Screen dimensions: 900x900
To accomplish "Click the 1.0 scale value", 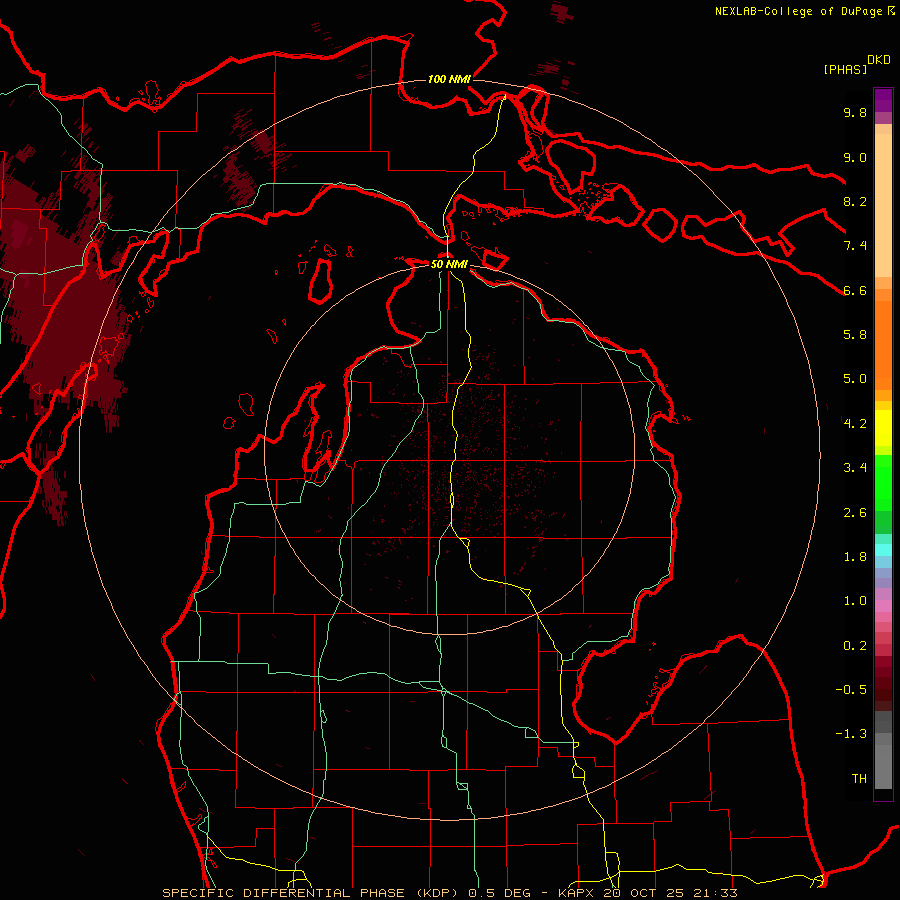I will (855, 601).
